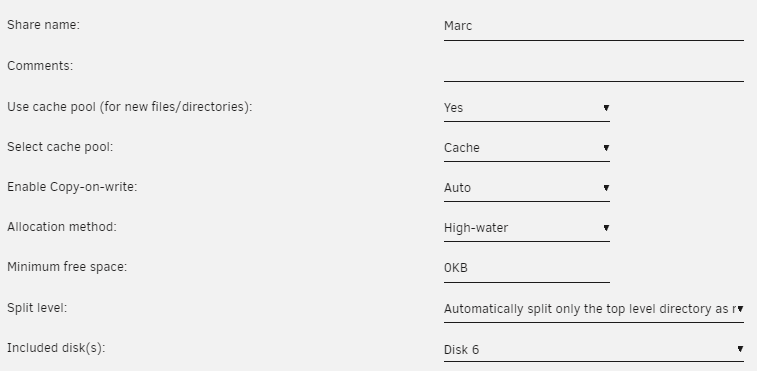The height and width of the screenshot is (371, 757).
Task: Click the 'Use cache pool' label for help
Action: tap(129, 107)
